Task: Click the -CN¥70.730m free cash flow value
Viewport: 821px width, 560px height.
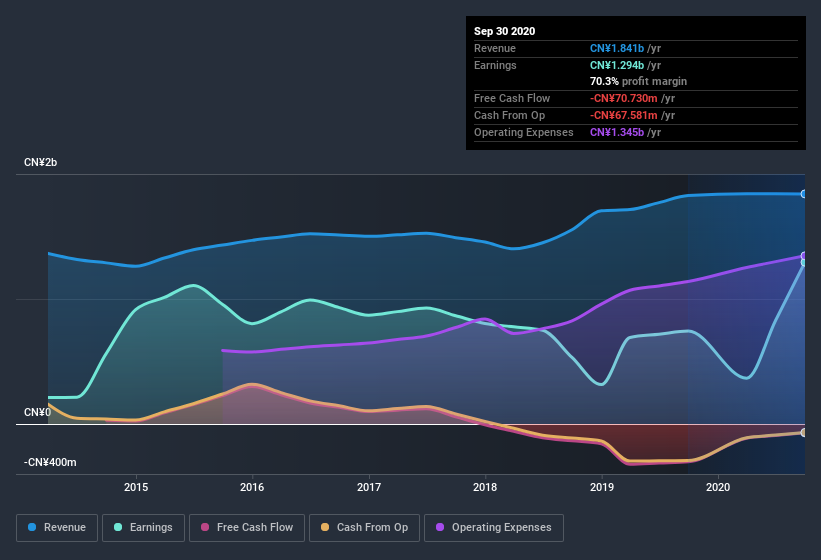Action: pyautogui.click(x=624, y=98)
